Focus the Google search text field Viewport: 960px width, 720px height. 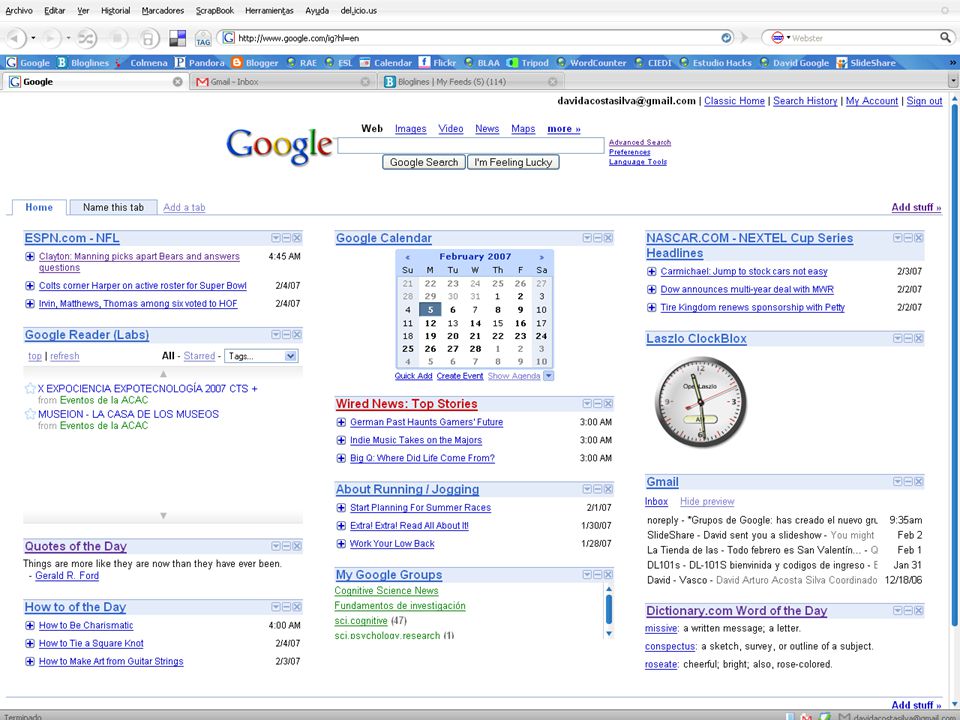tap(471, 145)
